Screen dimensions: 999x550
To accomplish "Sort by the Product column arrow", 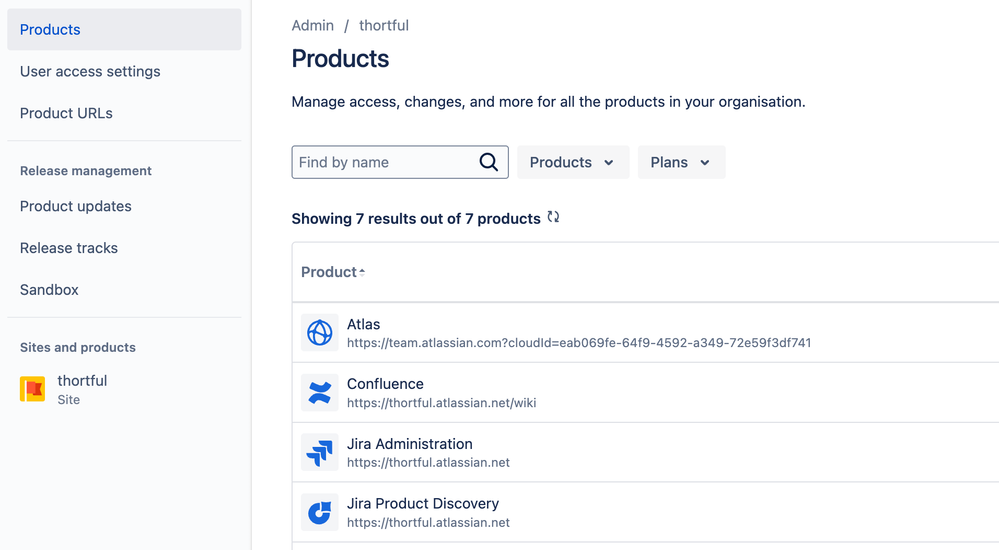I will pos(362,272).
